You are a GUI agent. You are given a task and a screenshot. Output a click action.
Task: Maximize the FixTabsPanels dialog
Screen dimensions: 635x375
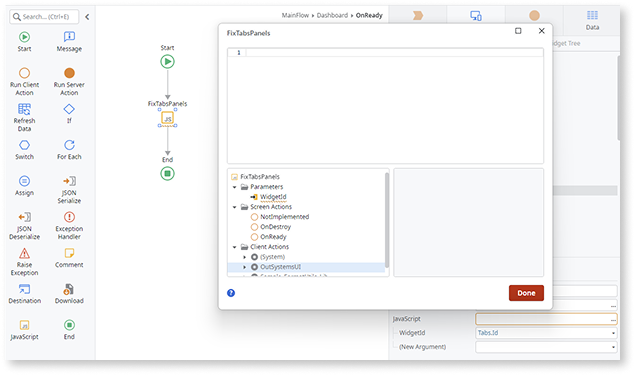click(518, 31)
